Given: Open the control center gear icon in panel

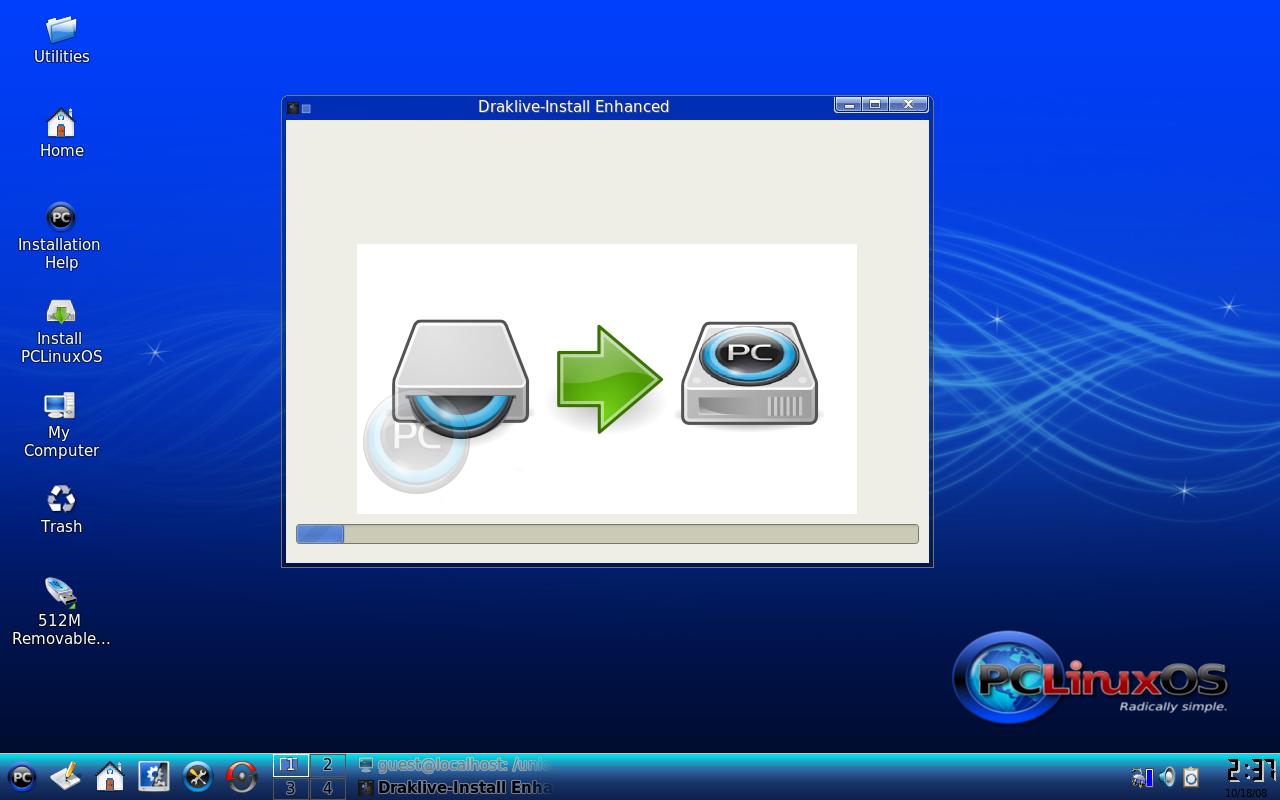Looking at the screenshot, I should click(154, 776).
